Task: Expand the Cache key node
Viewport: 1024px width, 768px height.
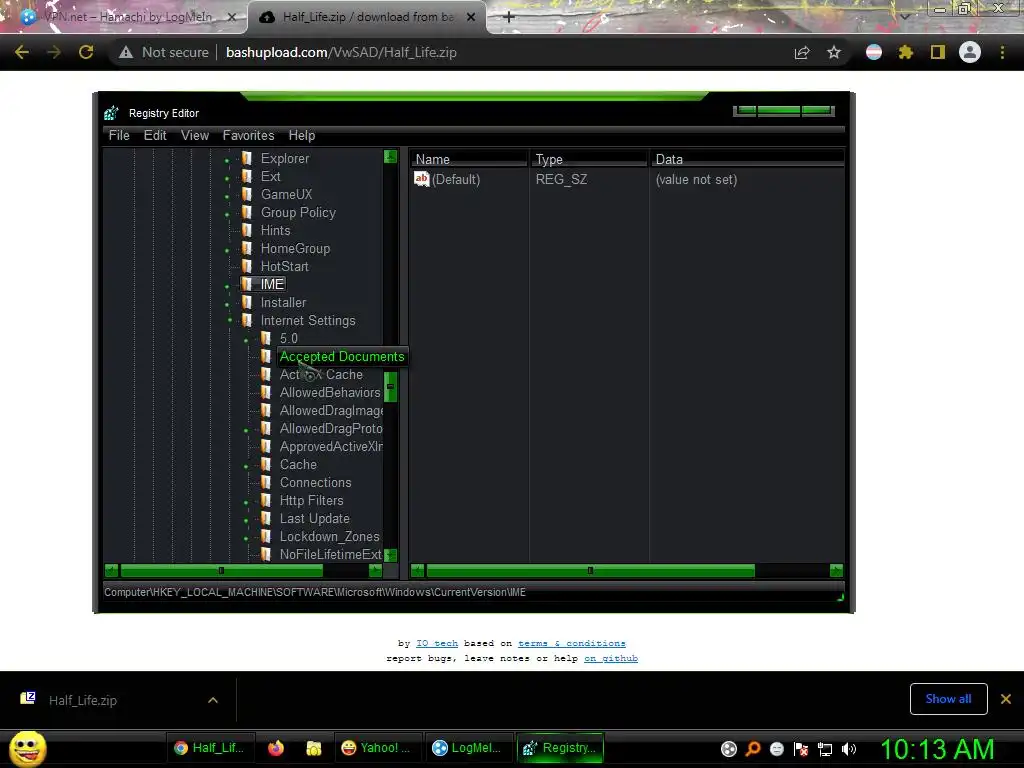Action: tap(246, 466)
